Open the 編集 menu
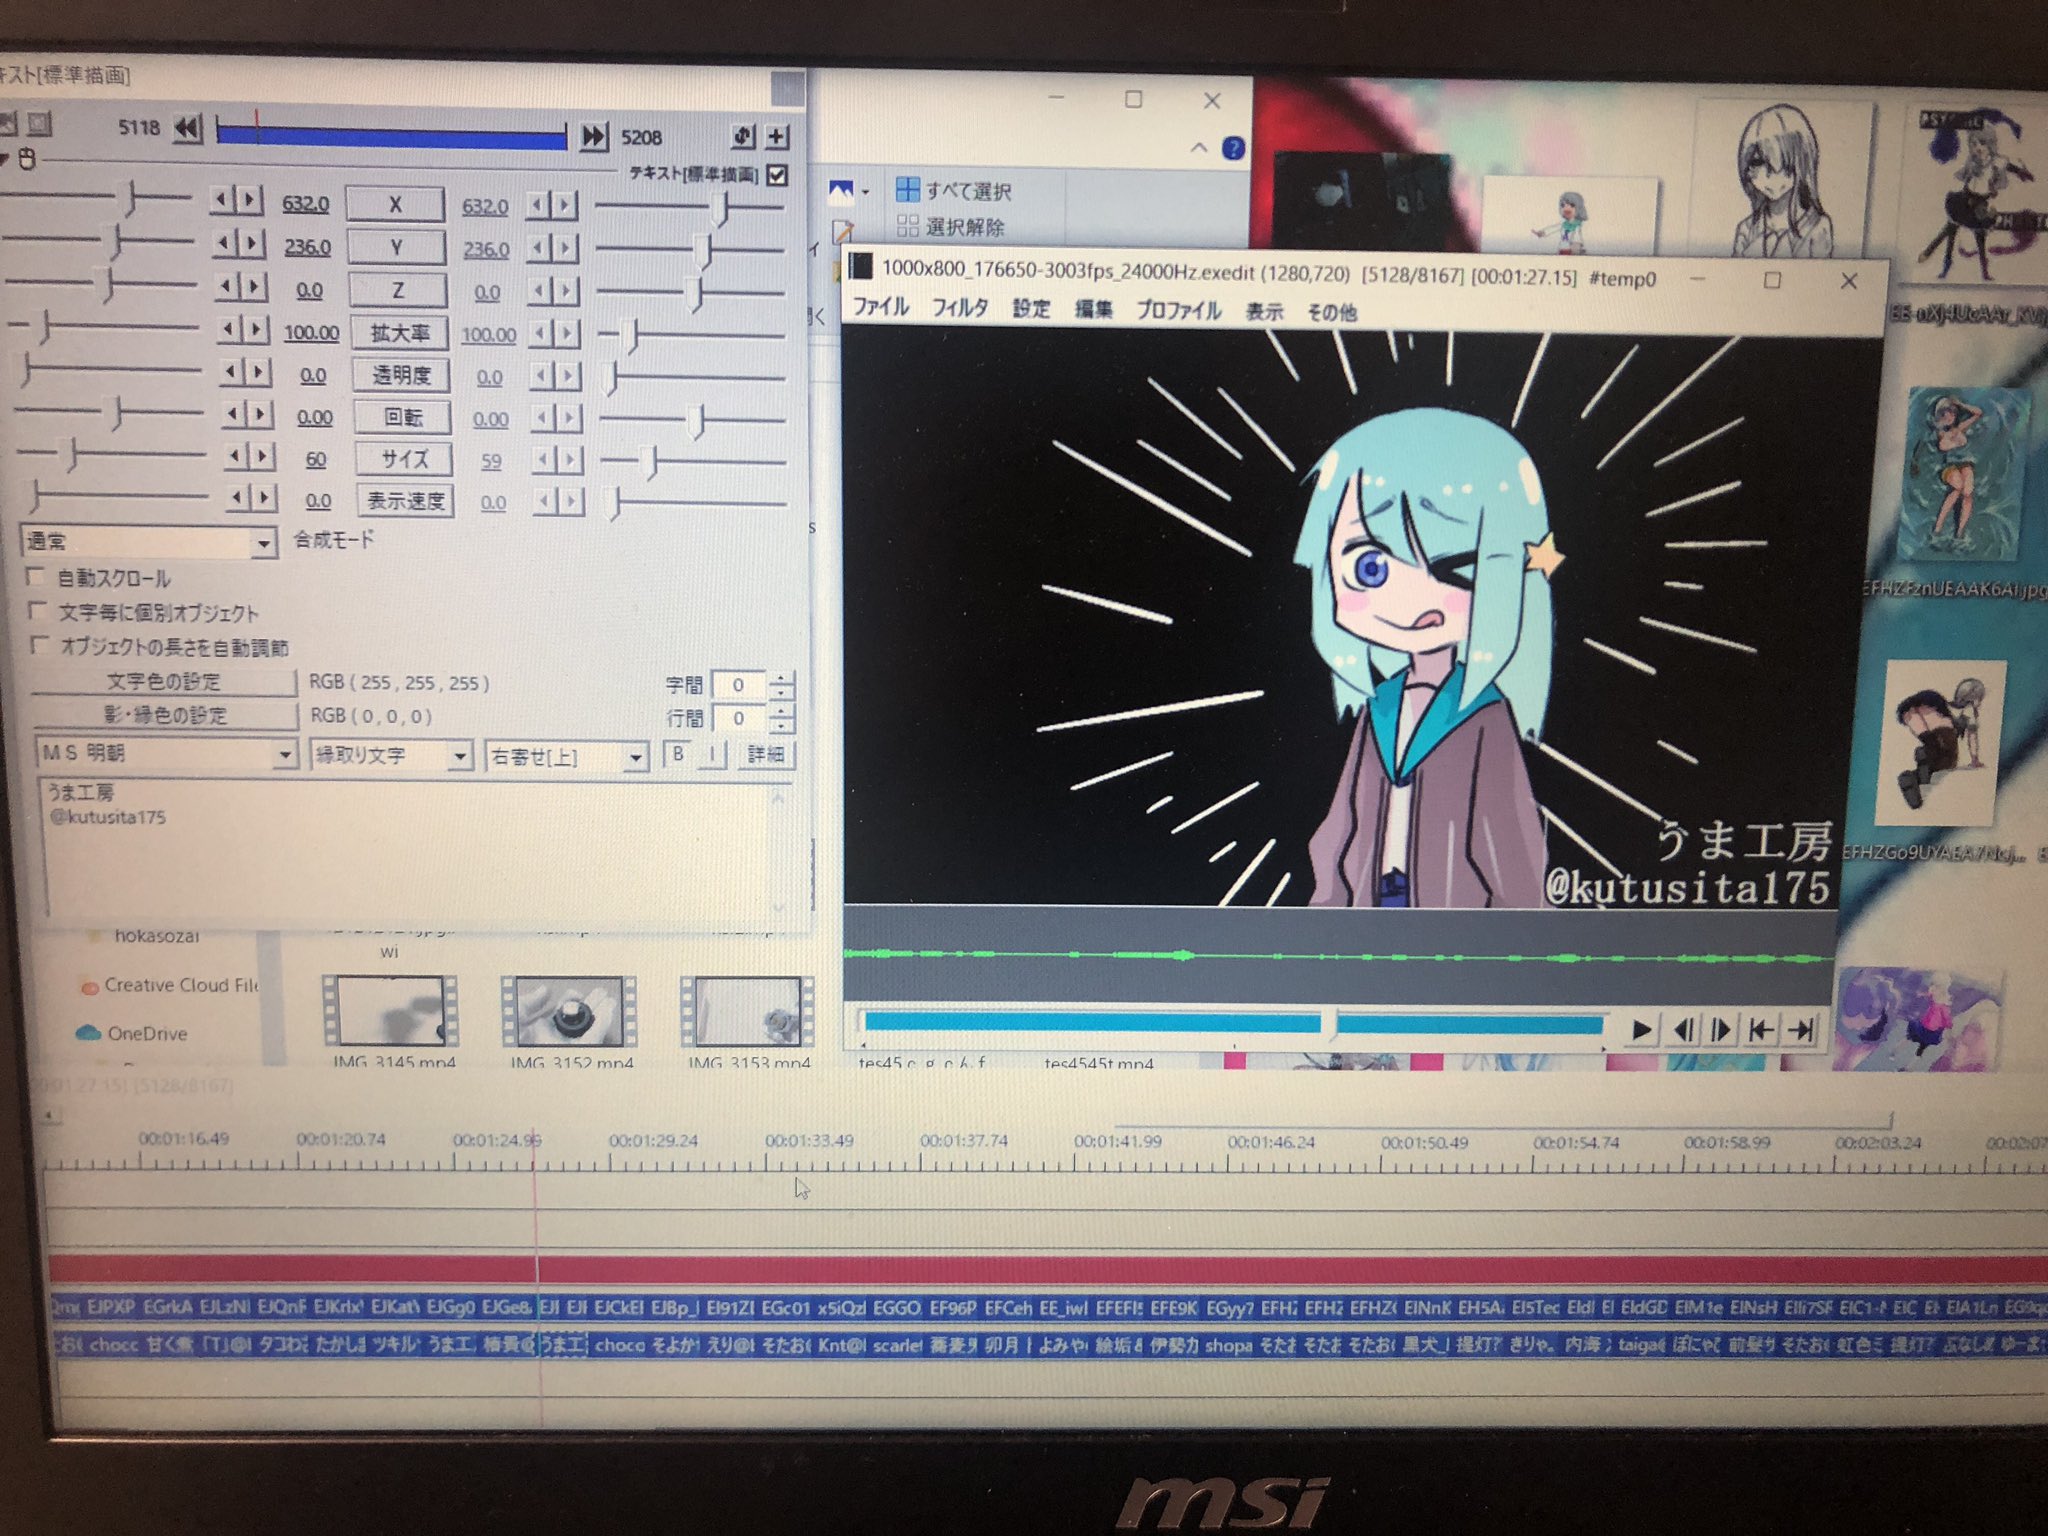The height and width of the screenshot is (1536, 2048). pos(1093,310)
